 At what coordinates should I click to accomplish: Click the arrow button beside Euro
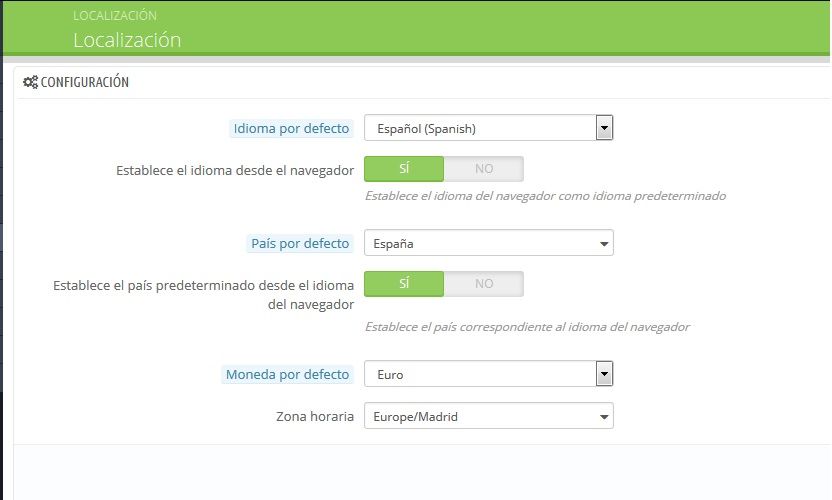tap(604, 374)
